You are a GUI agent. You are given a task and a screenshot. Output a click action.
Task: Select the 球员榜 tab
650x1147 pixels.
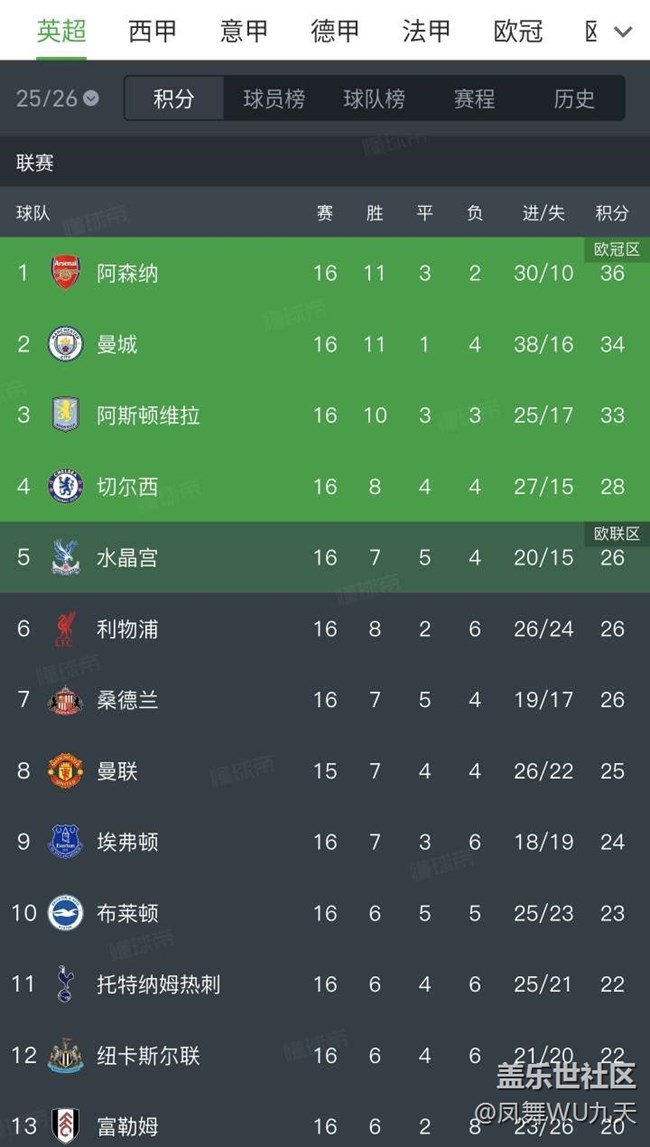click(x=274, y=99)
